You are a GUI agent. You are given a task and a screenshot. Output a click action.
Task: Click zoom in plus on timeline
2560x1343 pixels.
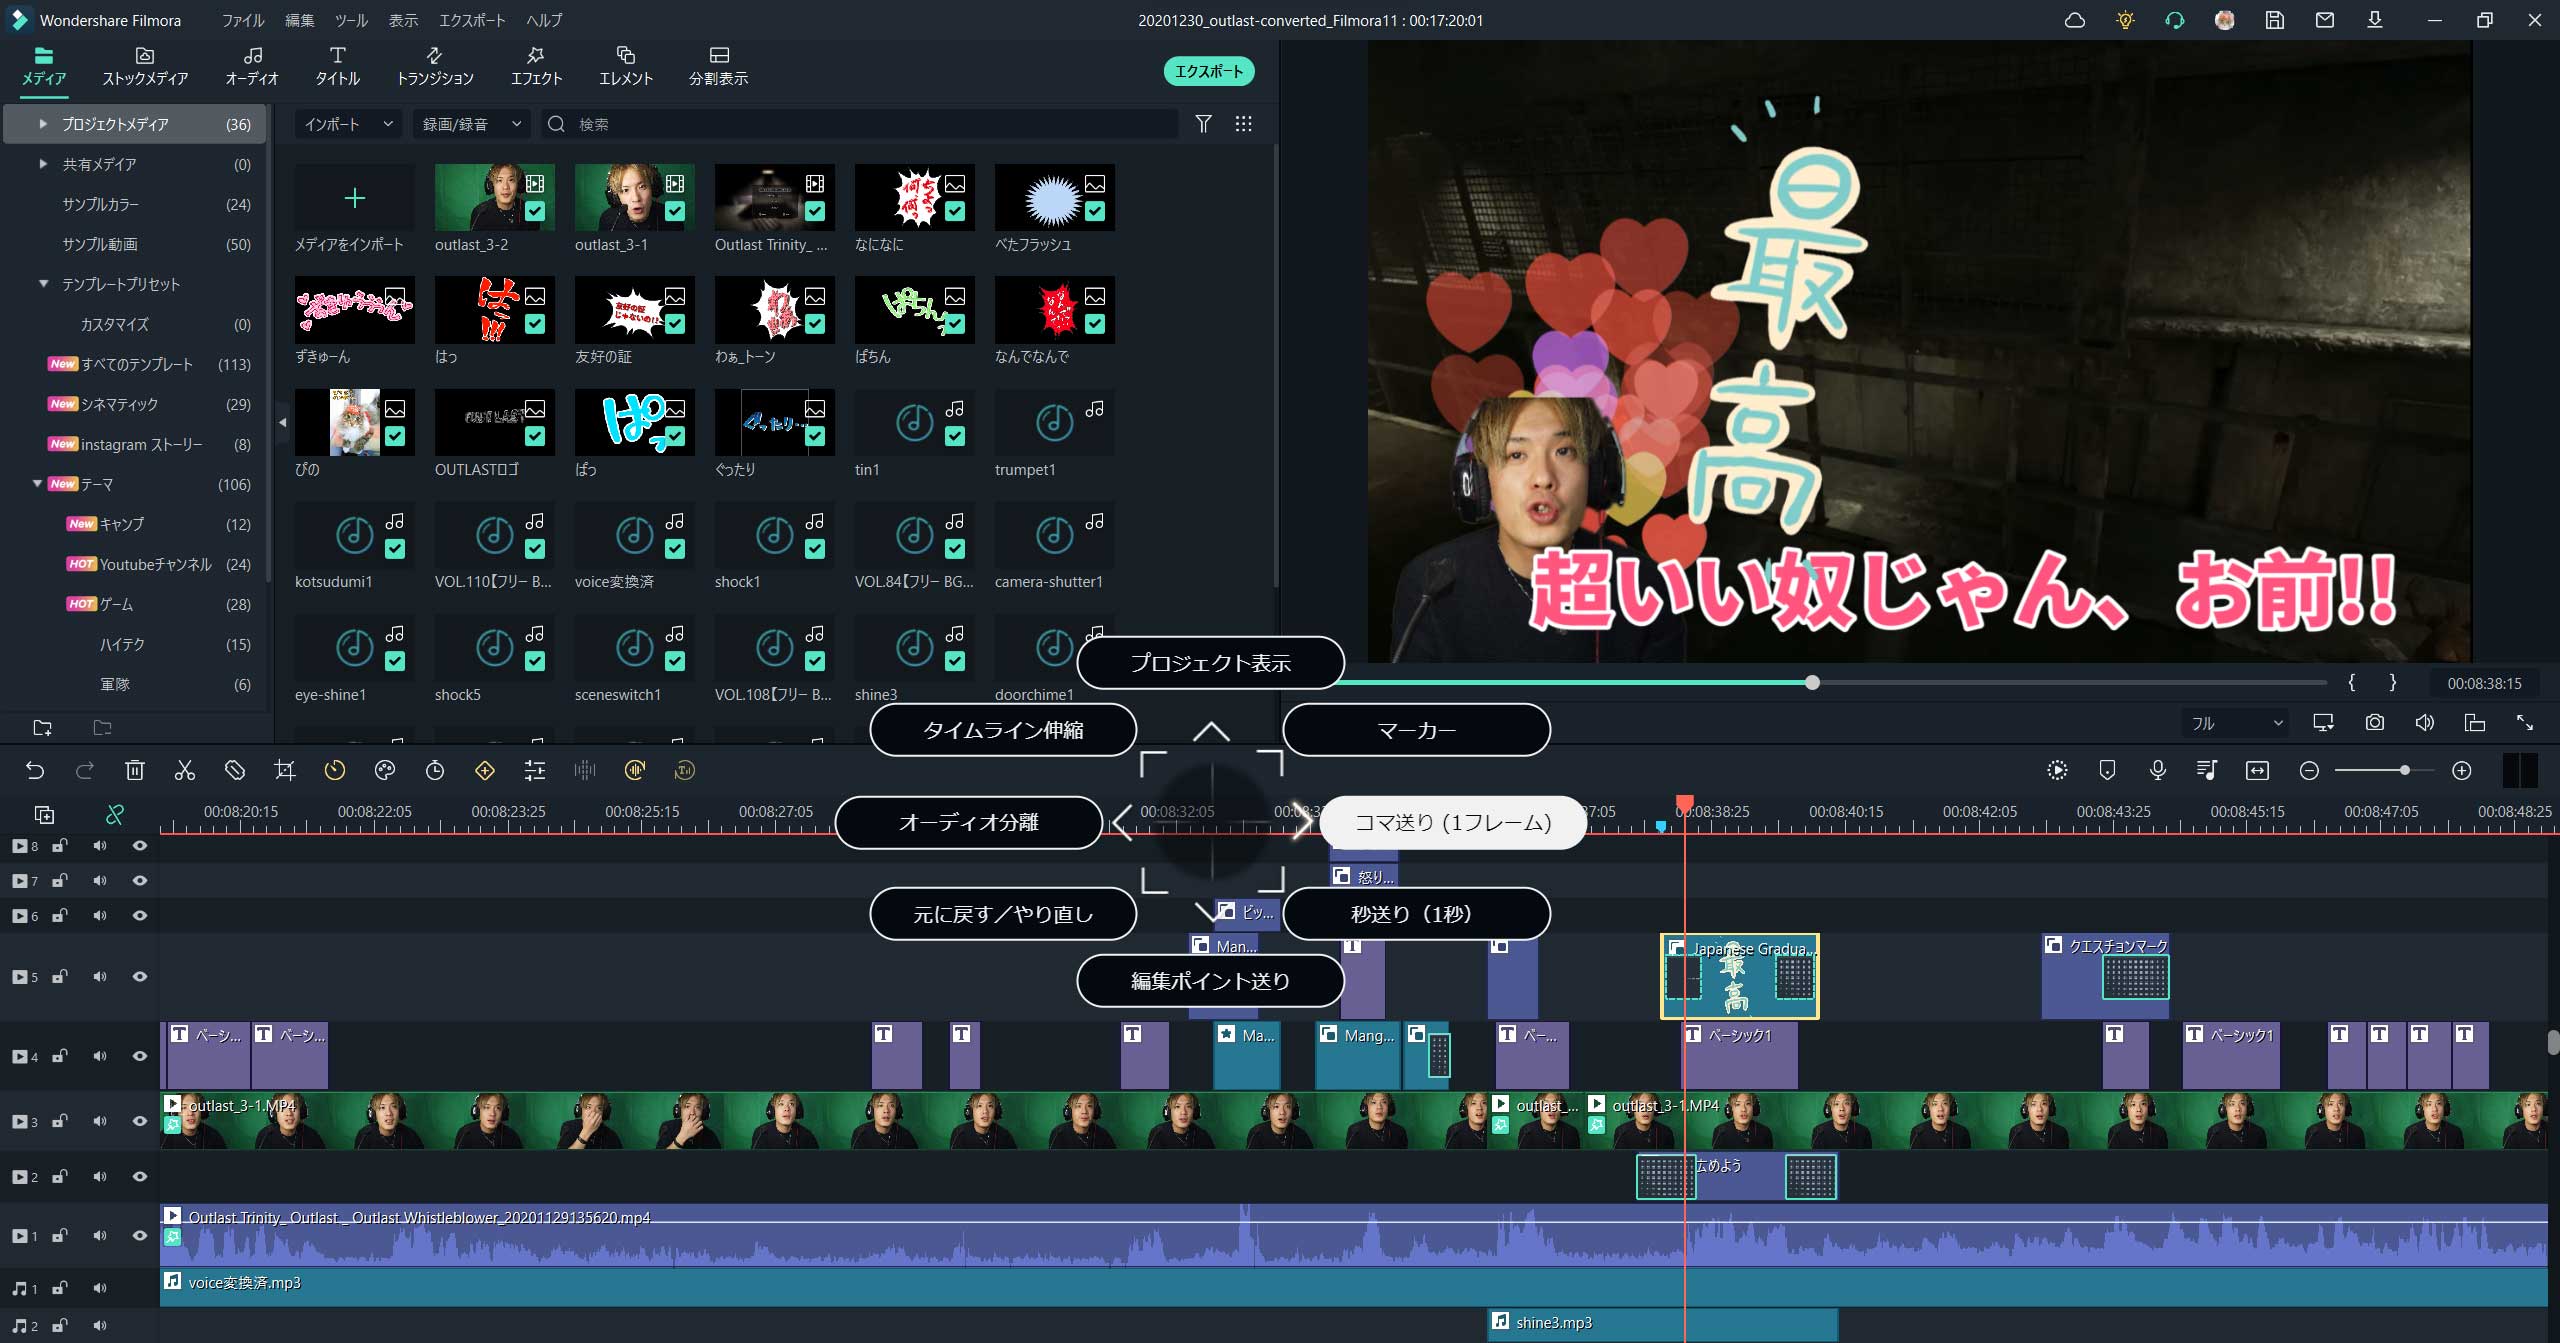(2462, 770)
